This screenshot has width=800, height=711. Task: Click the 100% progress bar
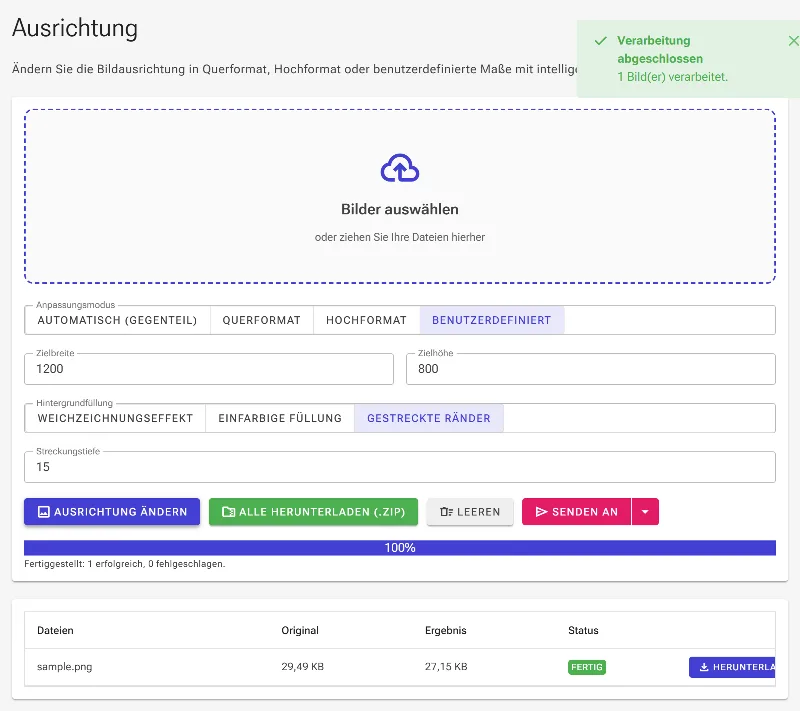[400, 548]
